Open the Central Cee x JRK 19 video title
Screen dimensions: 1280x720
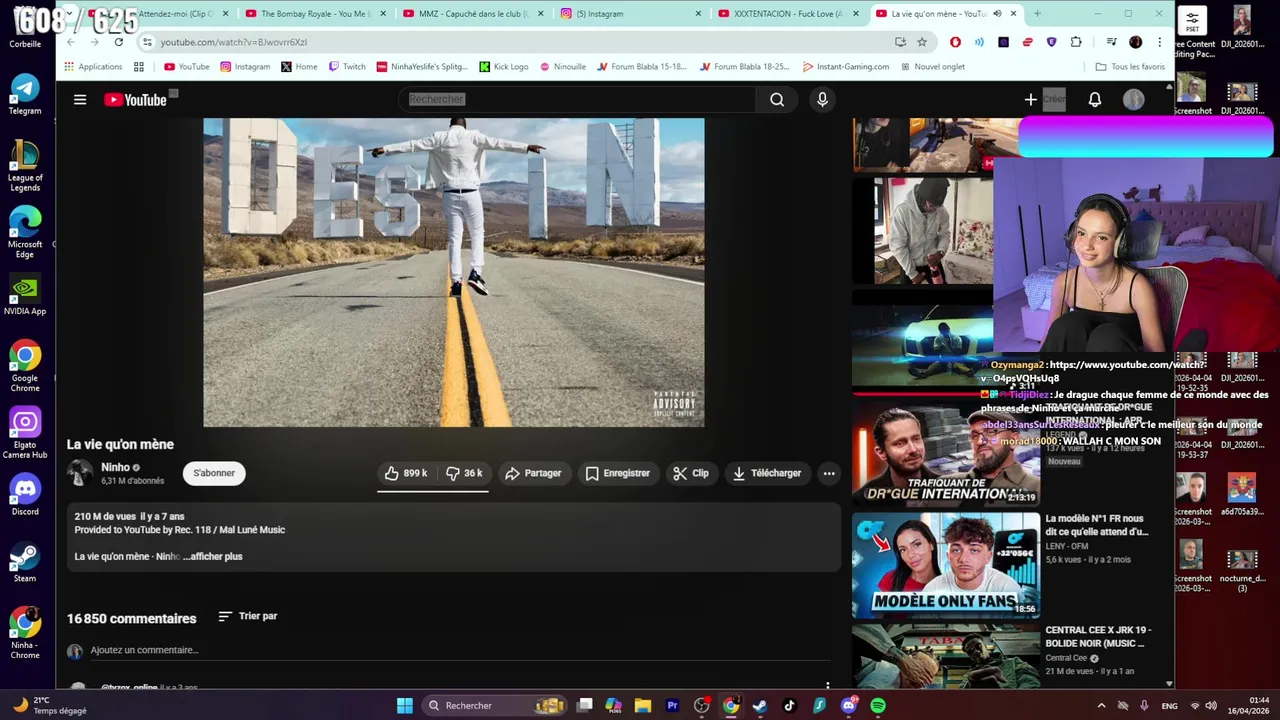1098,636
